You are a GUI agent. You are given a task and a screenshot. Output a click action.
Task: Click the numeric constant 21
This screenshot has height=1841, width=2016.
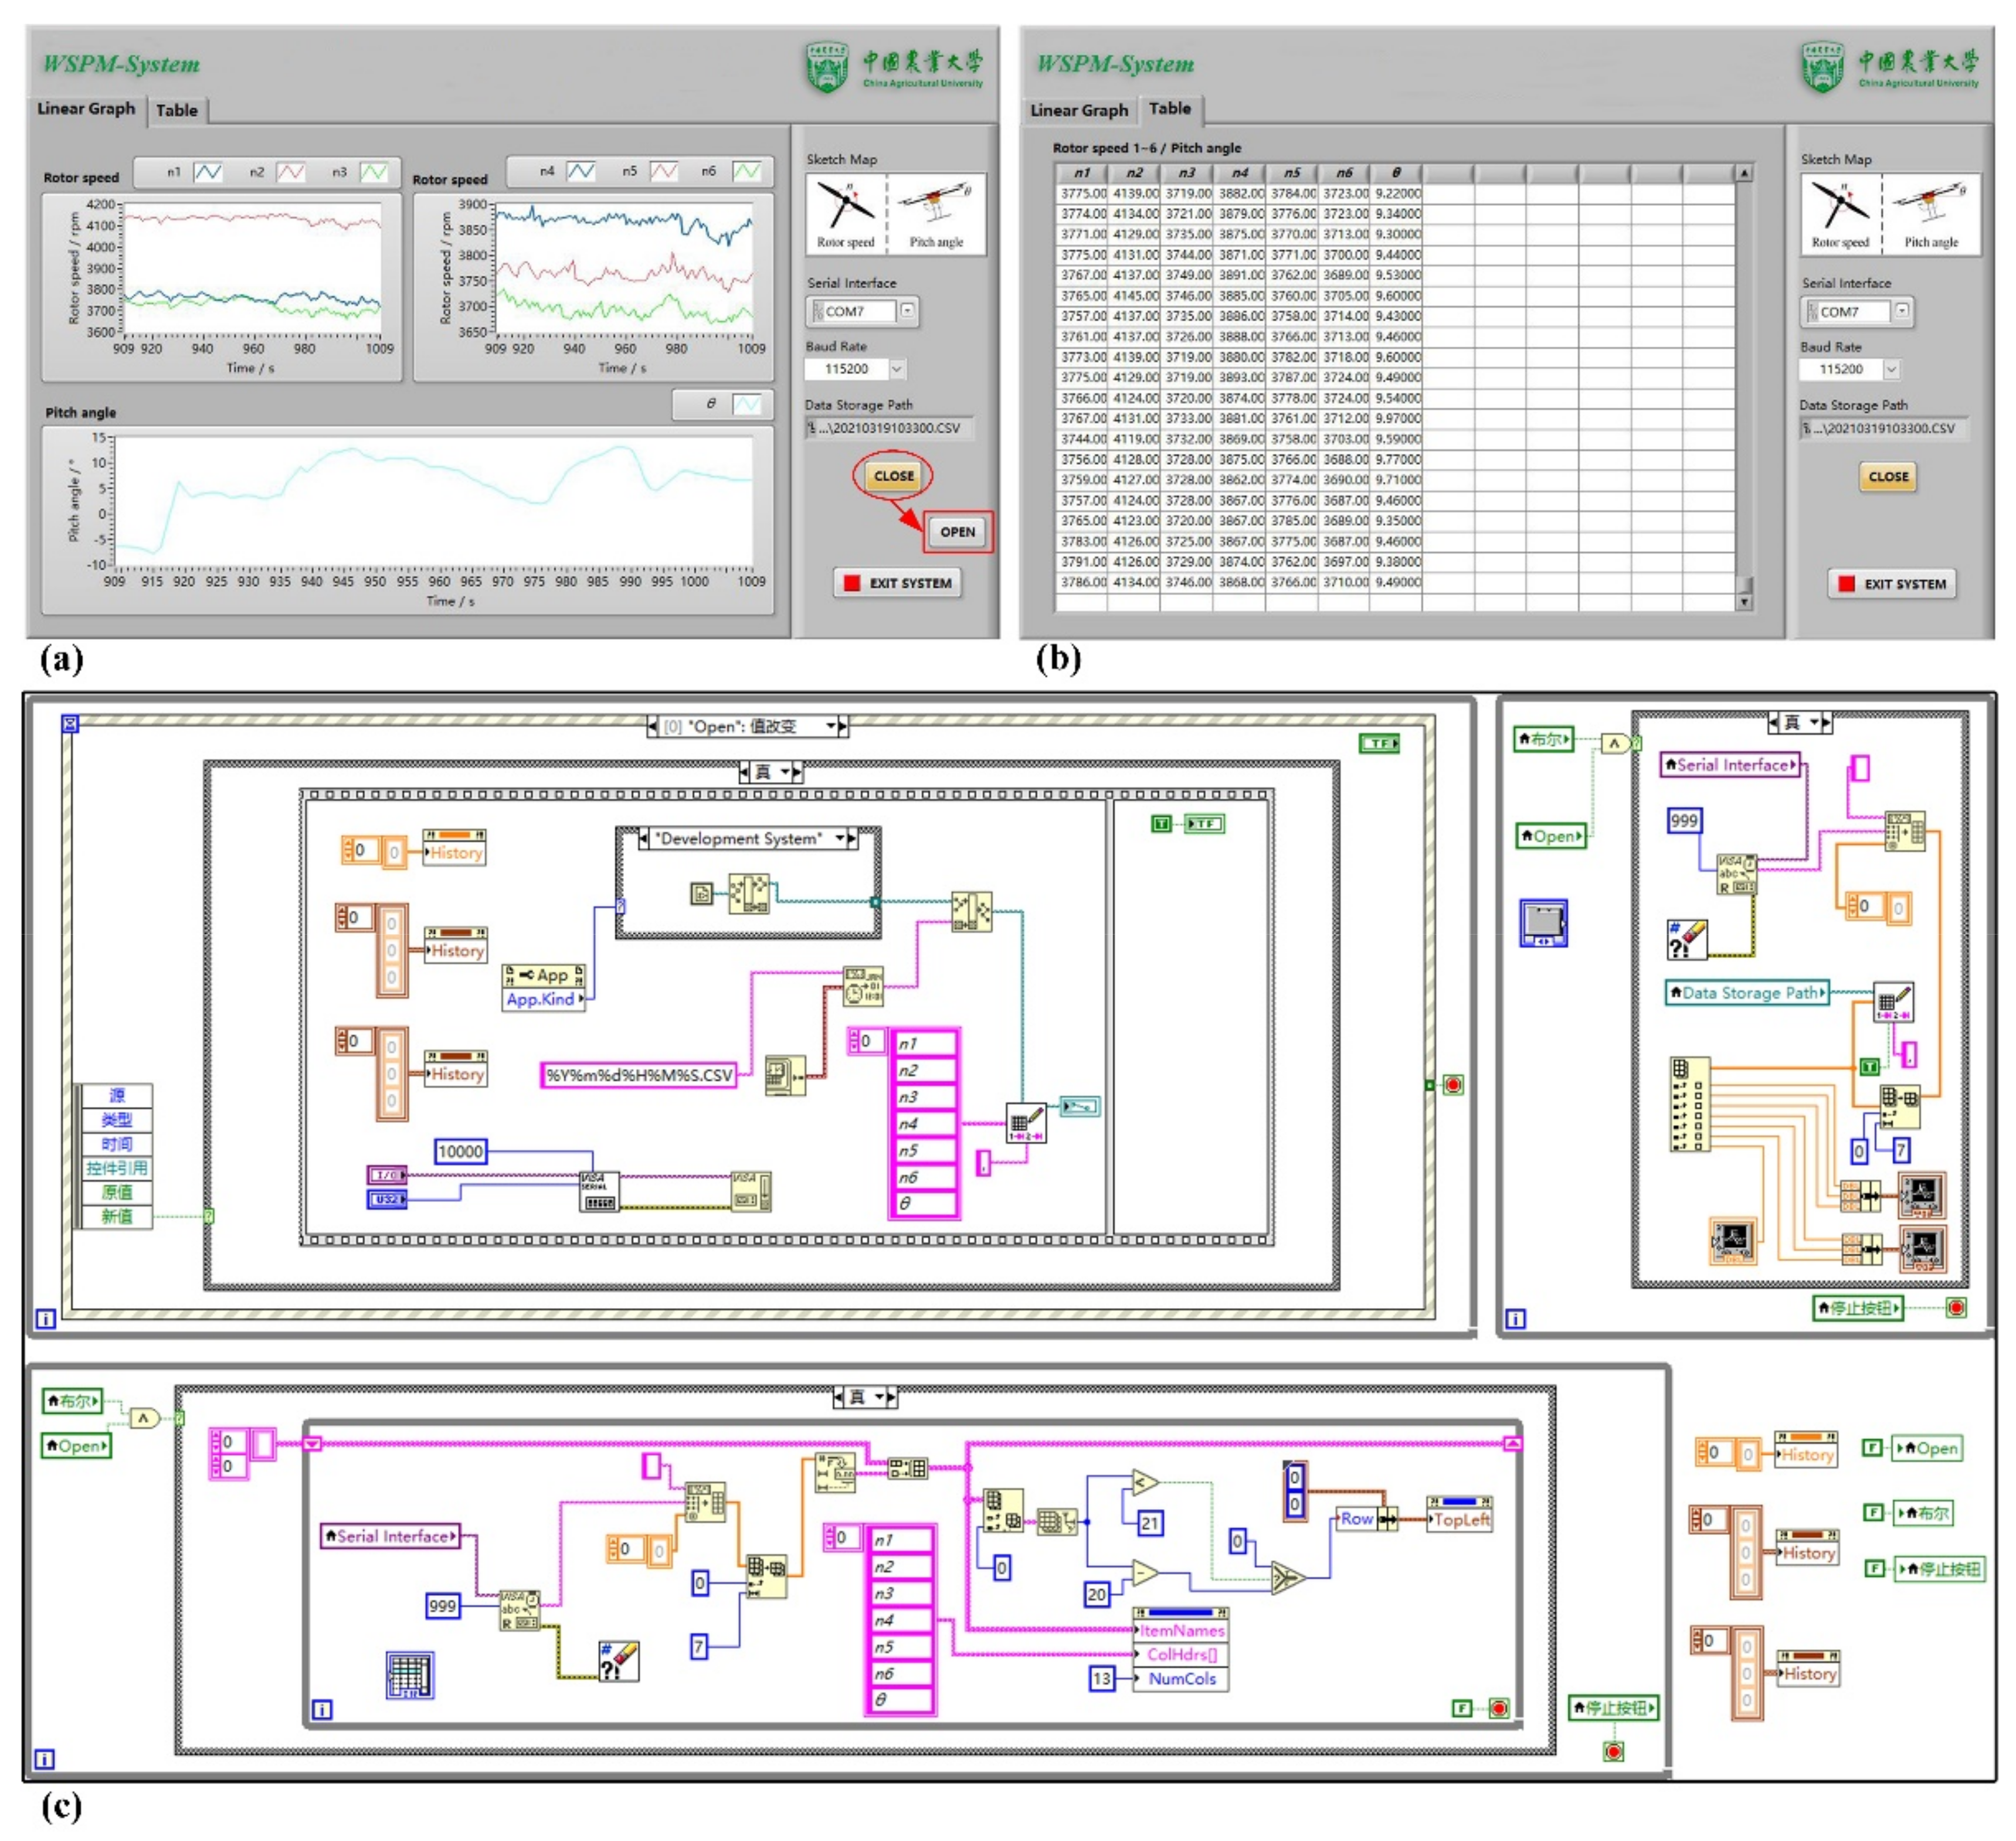click(x=1149, y=1523)
